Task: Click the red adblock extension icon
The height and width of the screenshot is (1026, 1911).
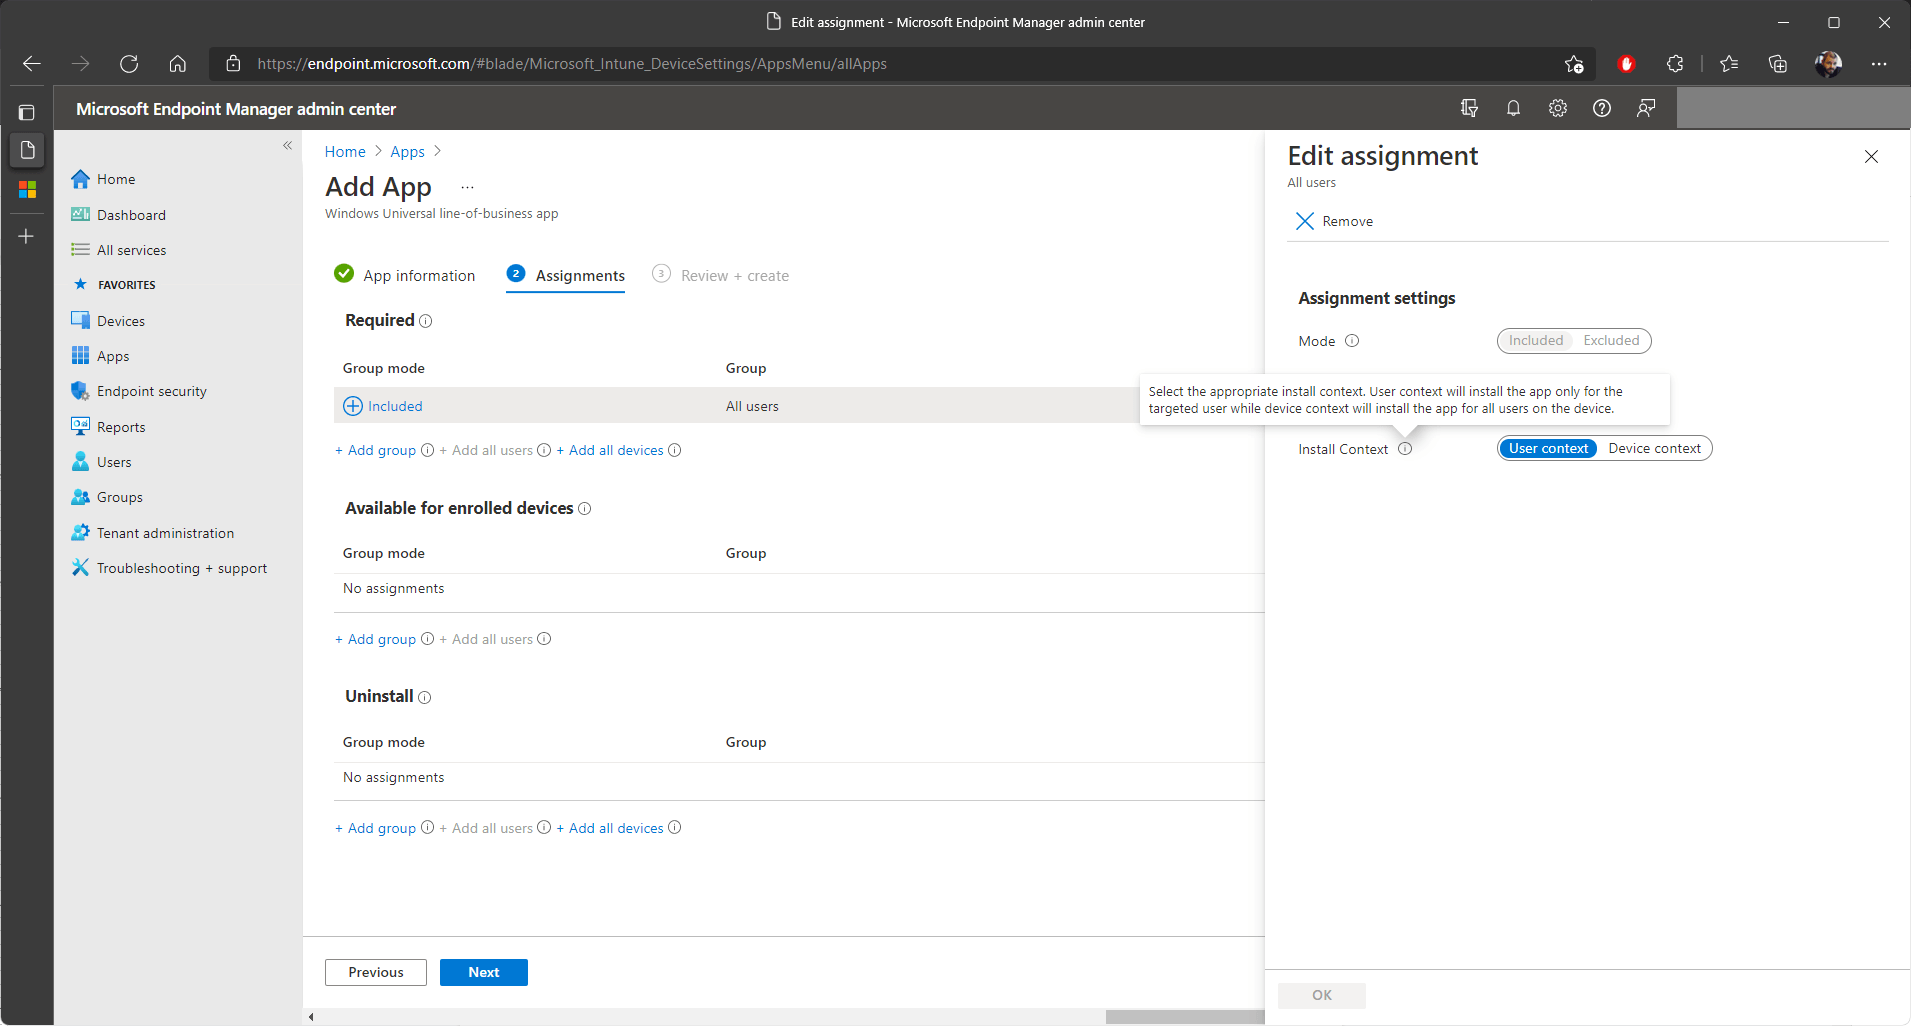Action: point(1626,64)
